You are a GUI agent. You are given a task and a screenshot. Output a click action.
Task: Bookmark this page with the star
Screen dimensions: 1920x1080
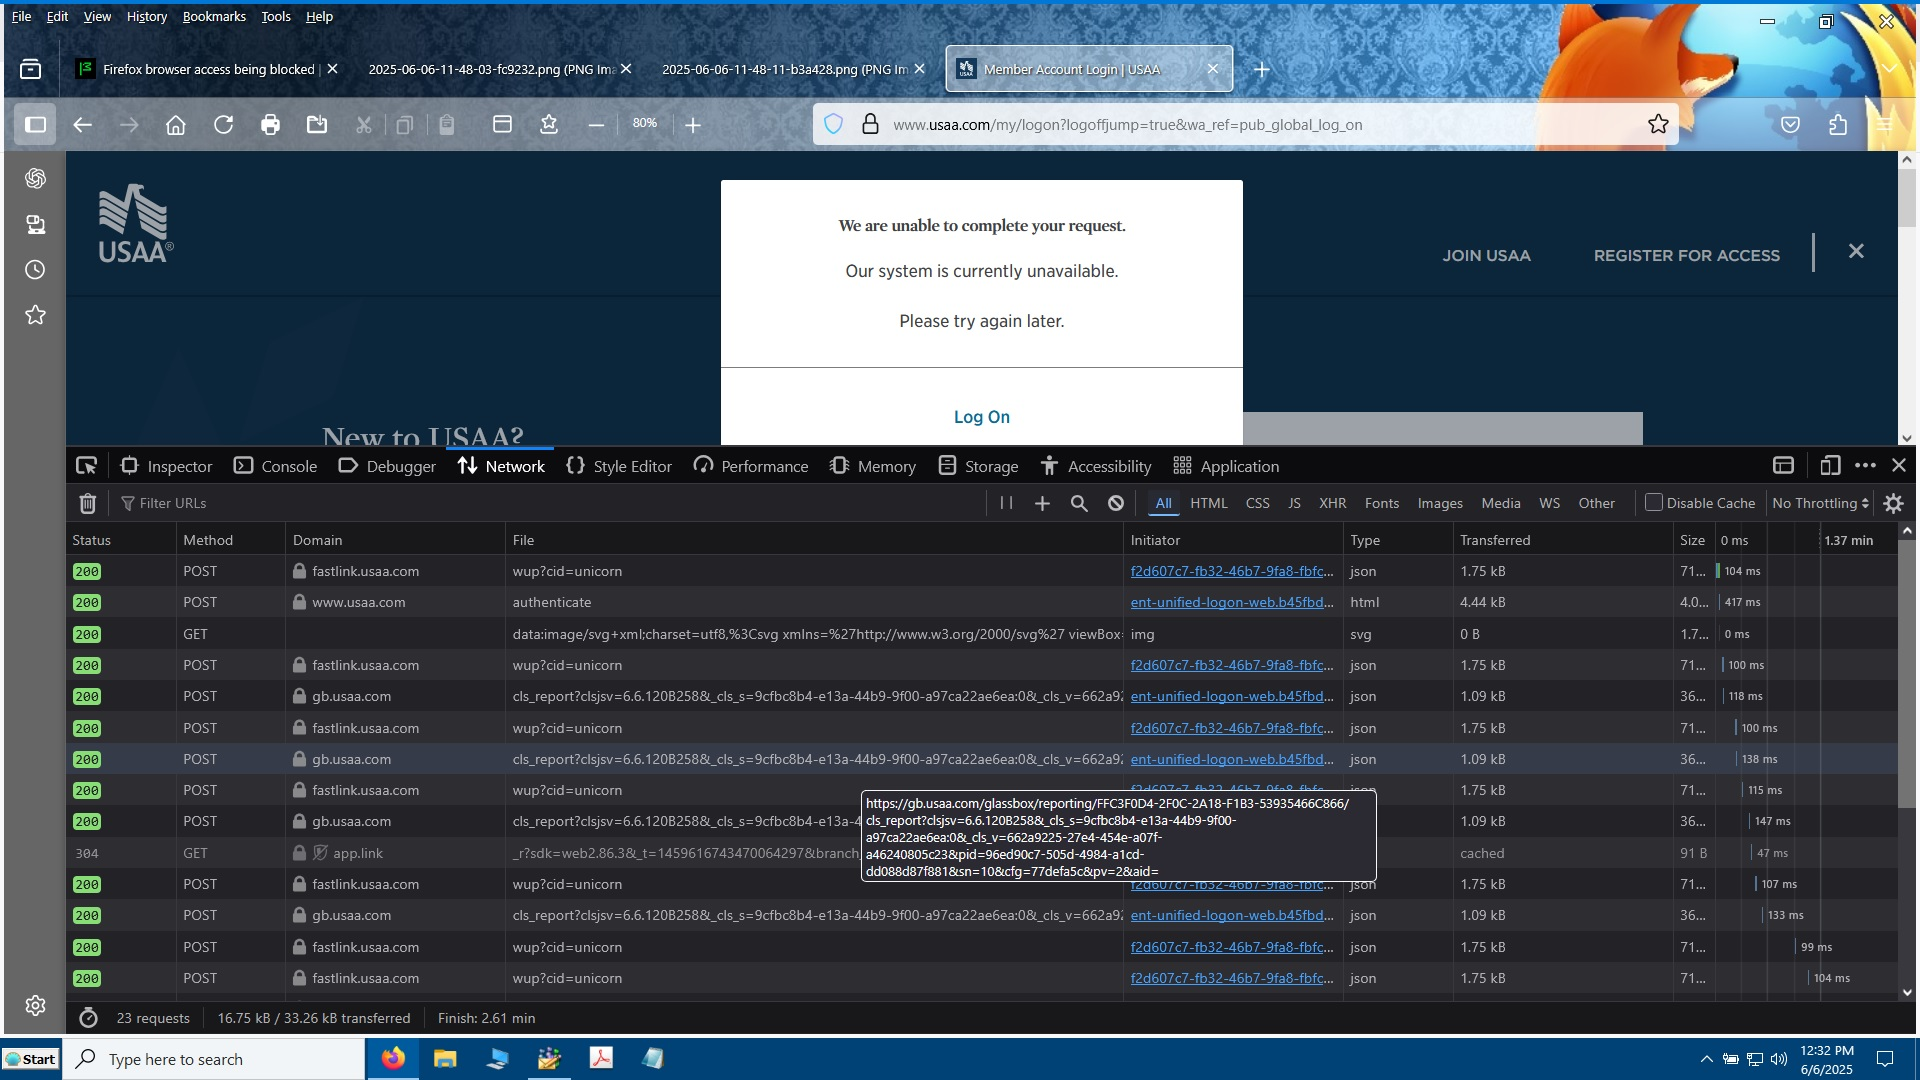click(1658, 124)
